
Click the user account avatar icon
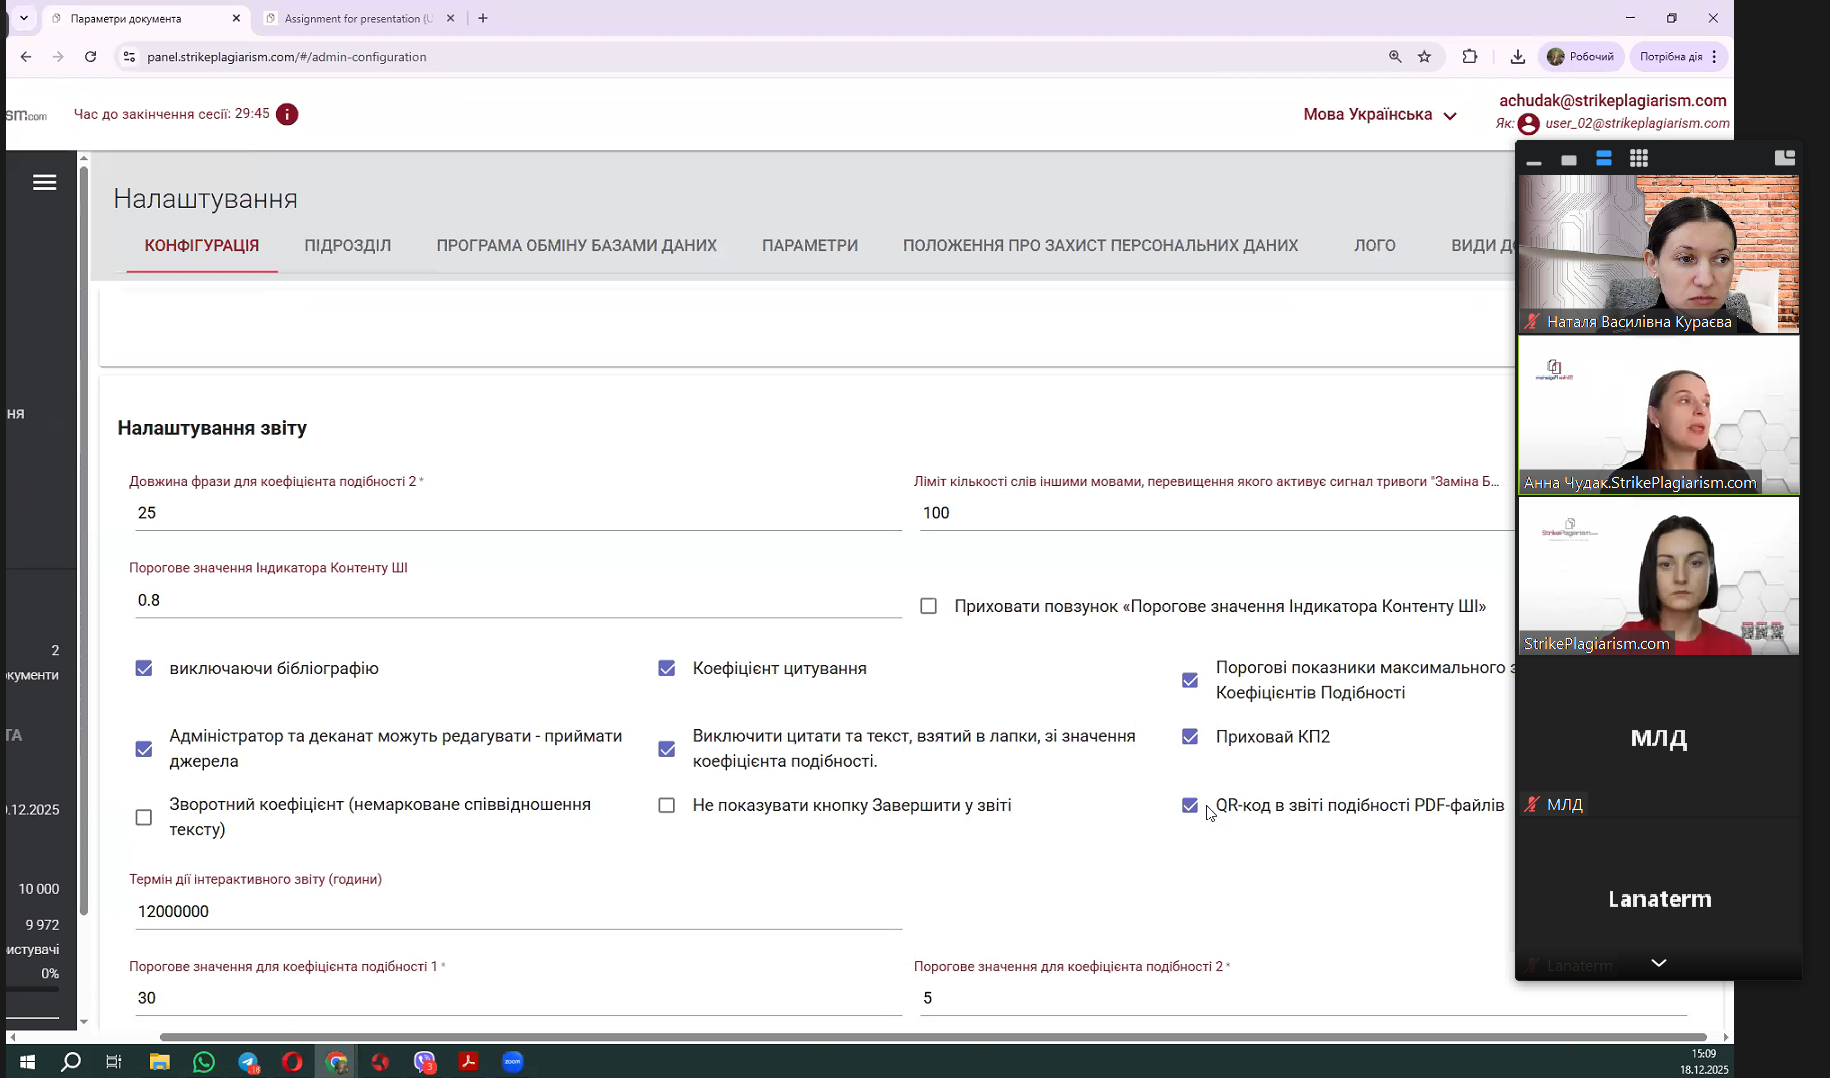pos(1528,124)
